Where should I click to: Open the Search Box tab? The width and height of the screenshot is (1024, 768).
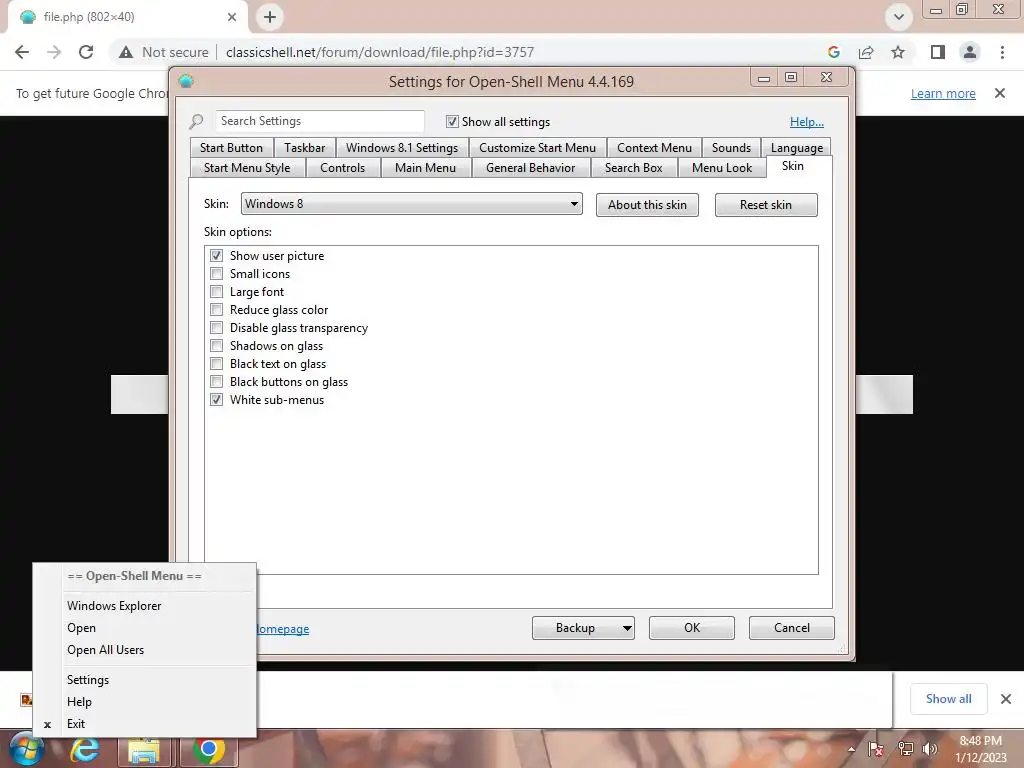point(633,168)
